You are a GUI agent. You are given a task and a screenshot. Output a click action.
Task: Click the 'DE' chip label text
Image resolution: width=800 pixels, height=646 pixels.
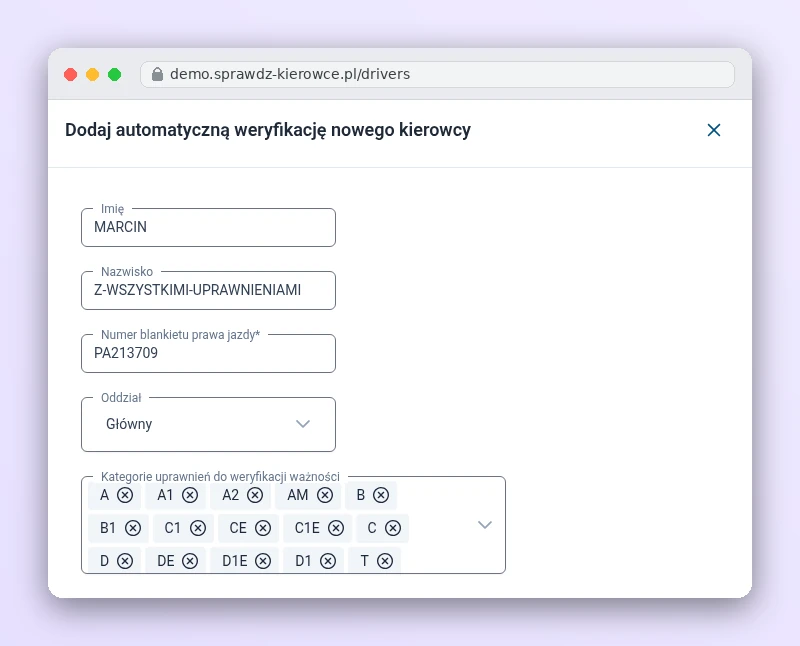point(166,561)
